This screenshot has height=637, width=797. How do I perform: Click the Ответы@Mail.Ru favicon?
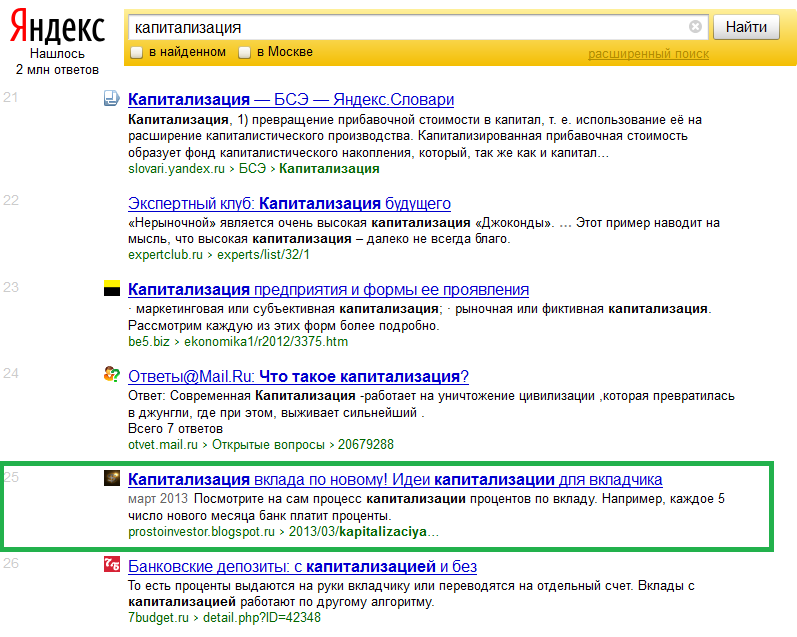coord(111,374)
